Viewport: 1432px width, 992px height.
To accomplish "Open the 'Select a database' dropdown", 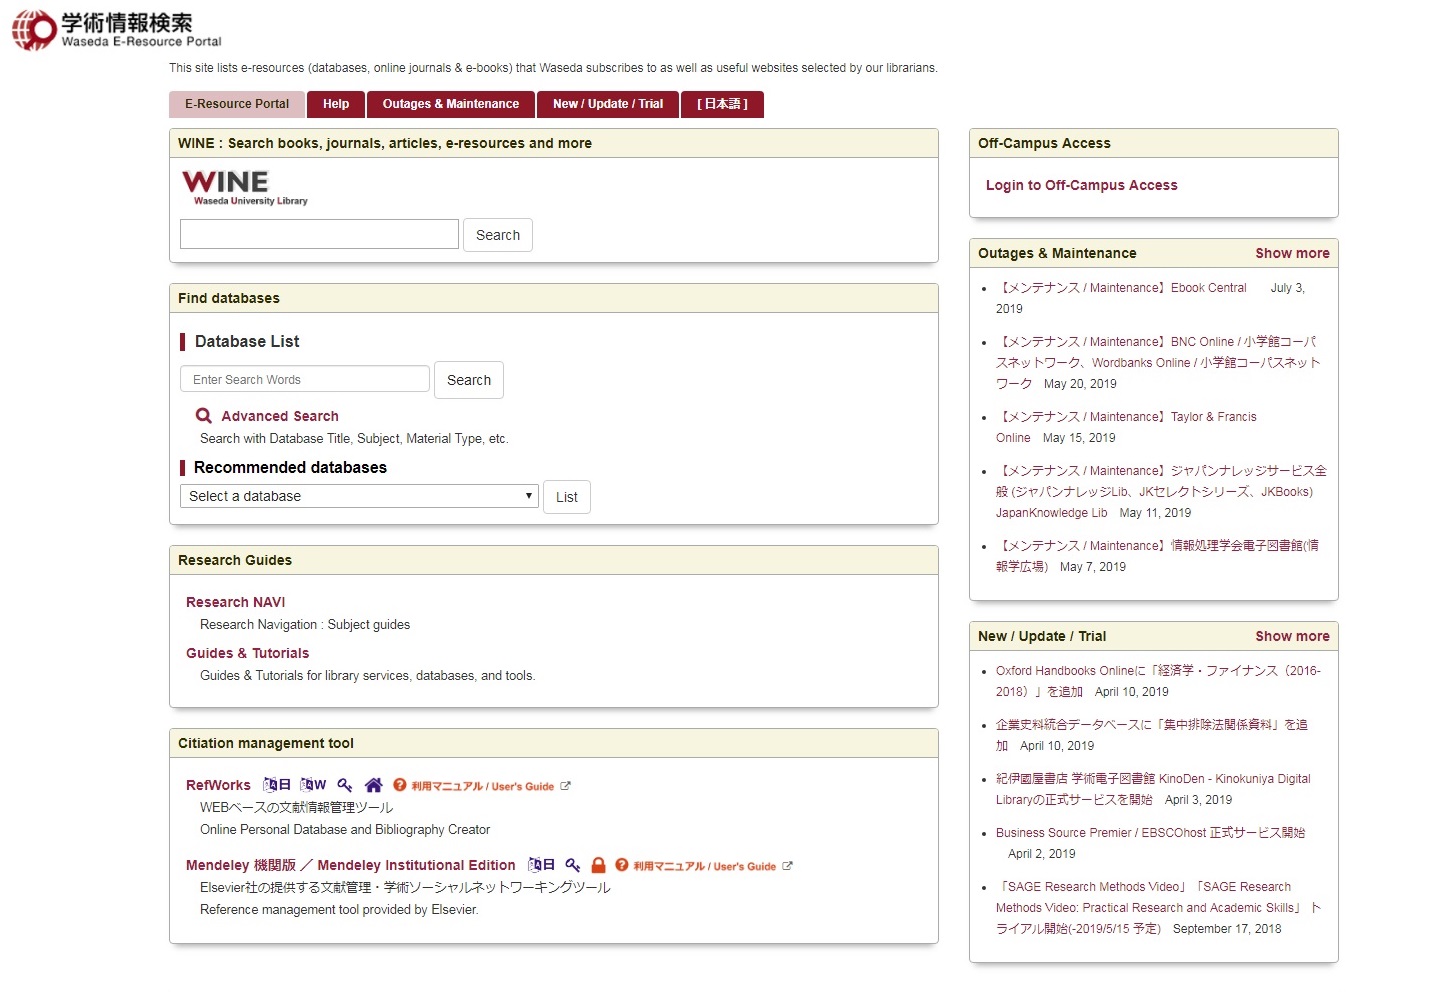I will click(360, 496).
